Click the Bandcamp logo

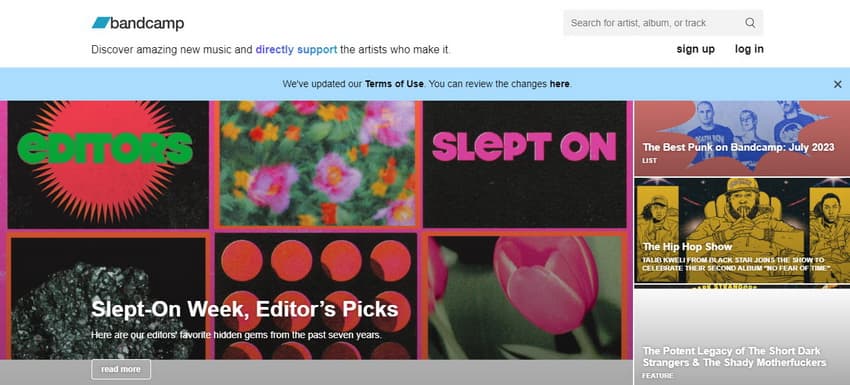pos(138,23)
